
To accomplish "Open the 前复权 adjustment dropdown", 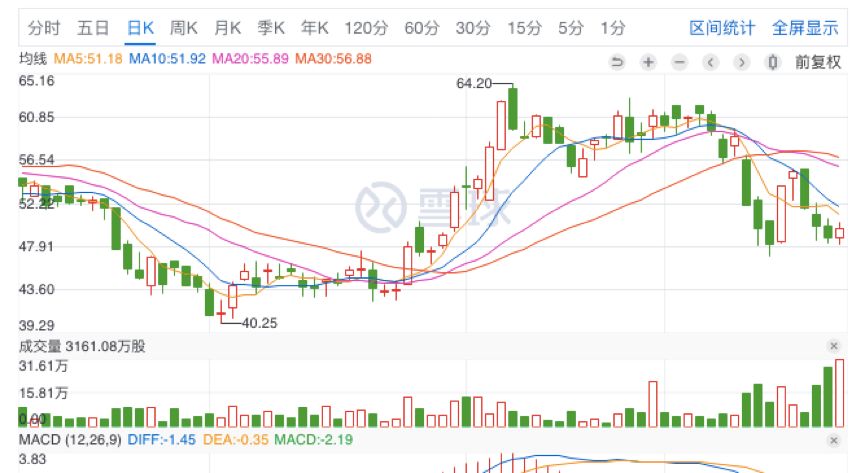I will 818,62.
